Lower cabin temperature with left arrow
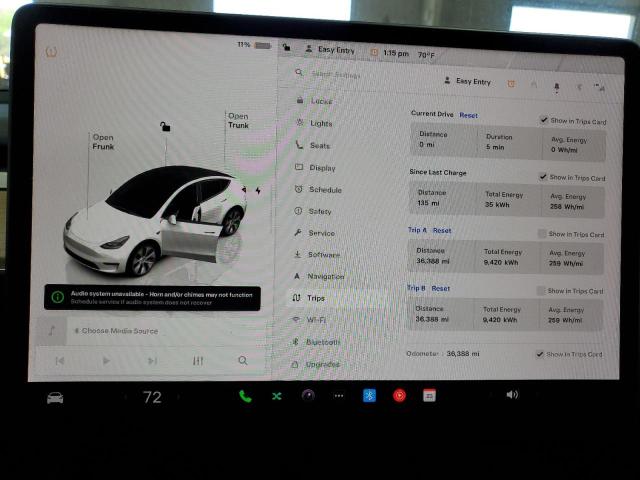The image size is (640, 480). tap(125, 396)
